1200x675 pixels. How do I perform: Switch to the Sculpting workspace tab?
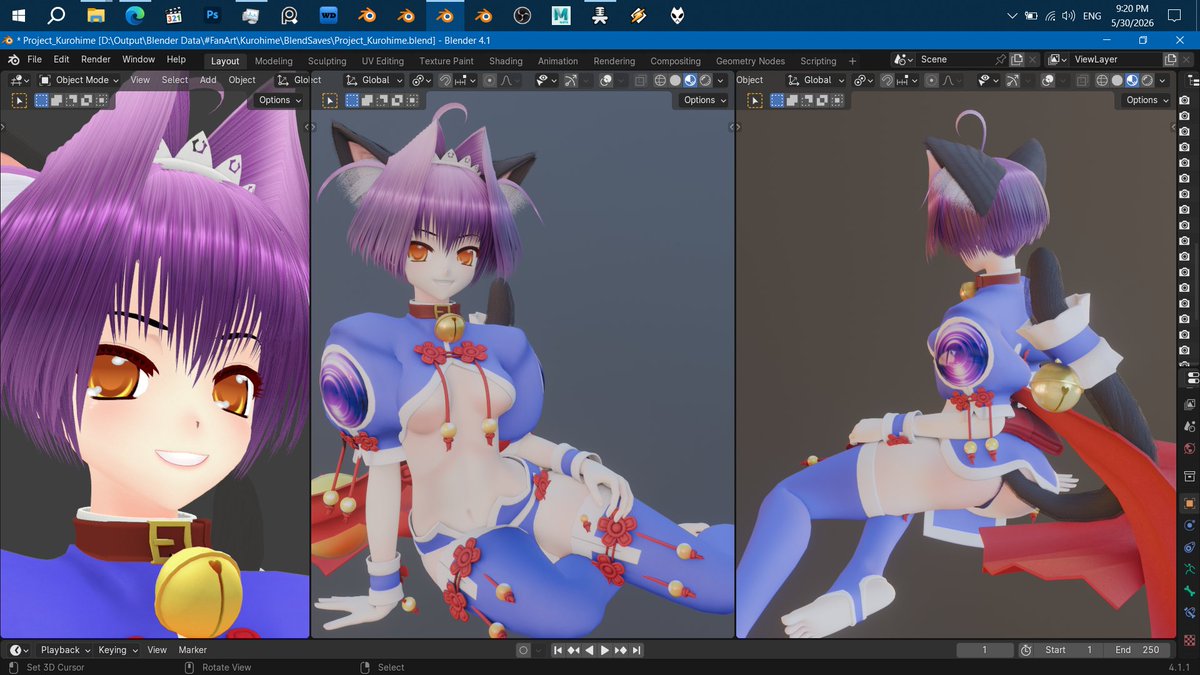coord(327,61)
